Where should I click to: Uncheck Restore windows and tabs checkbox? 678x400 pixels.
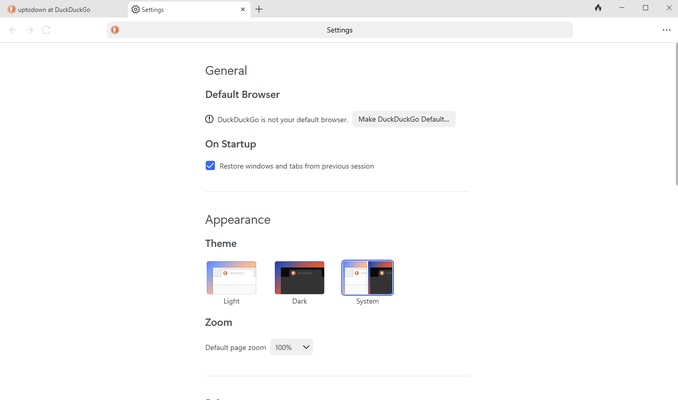(210, 166)
